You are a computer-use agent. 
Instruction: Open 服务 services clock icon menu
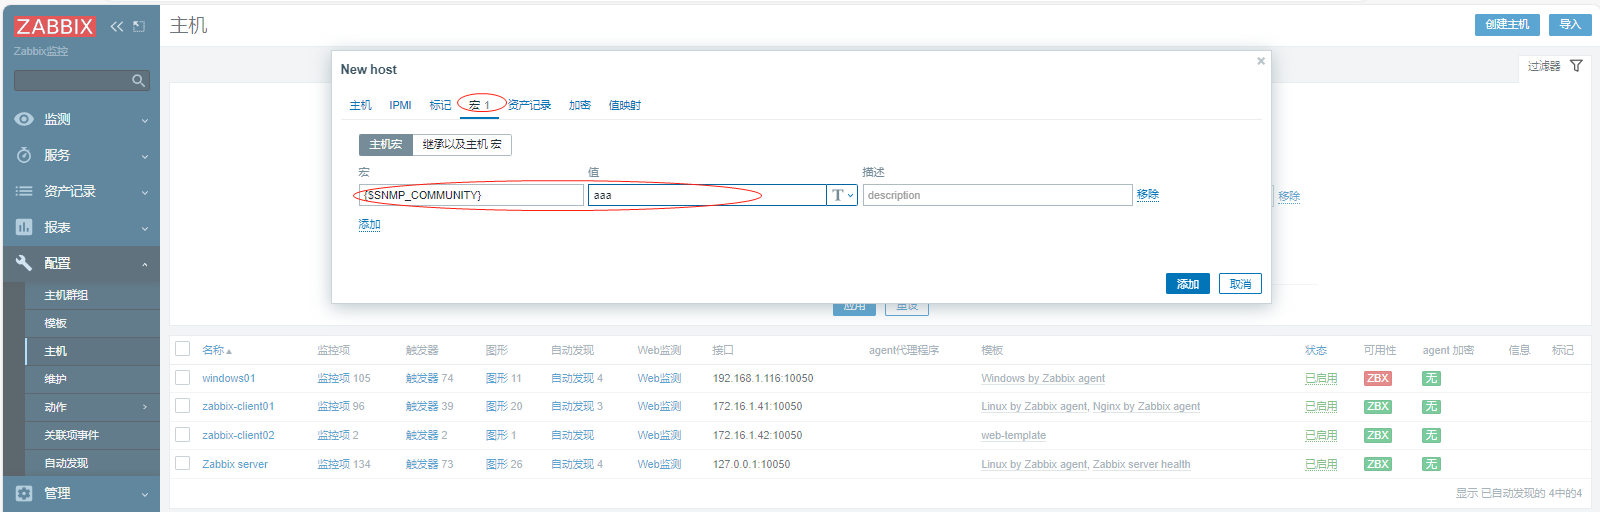click(24, 155)
